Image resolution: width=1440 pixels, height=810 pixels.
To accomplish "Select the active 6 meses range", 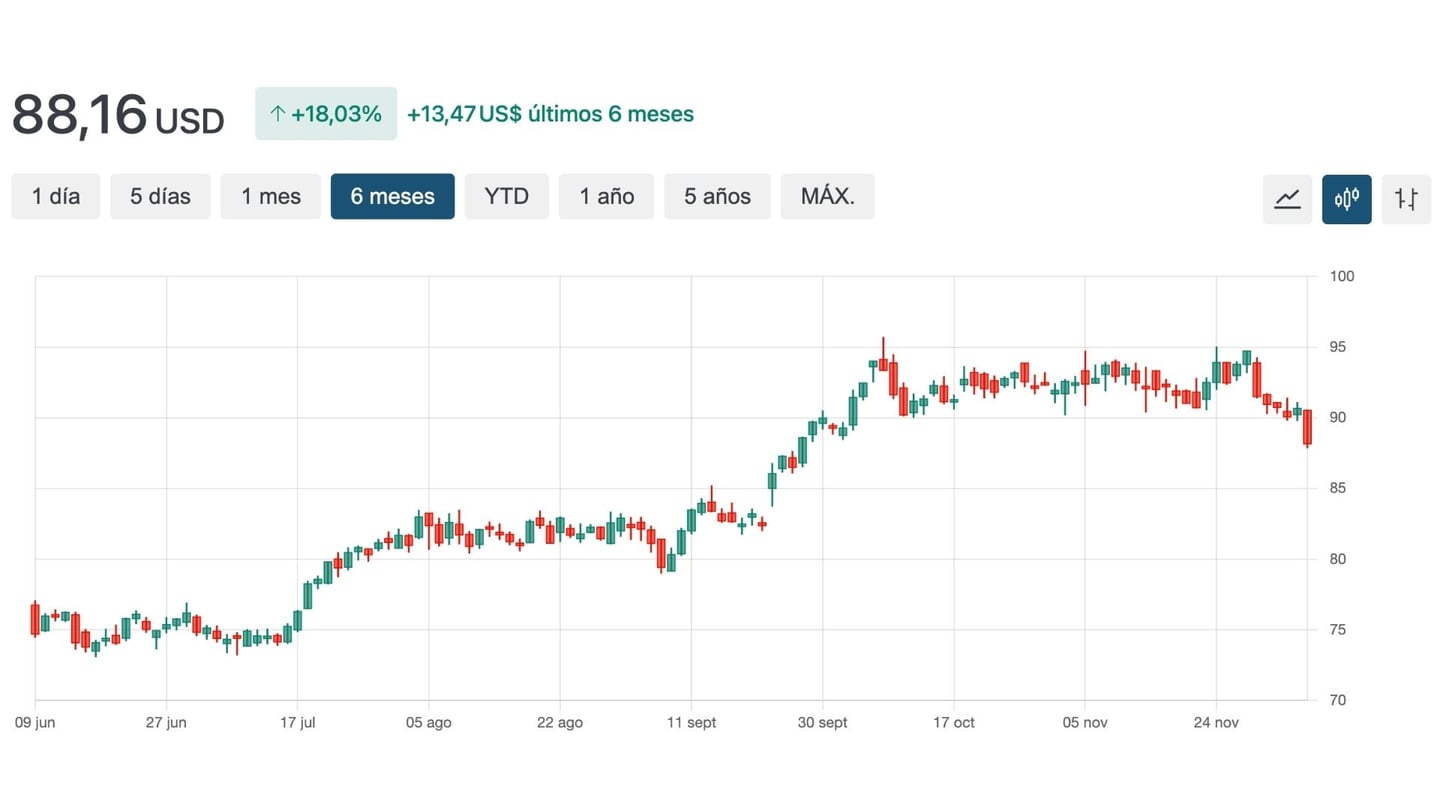I will (x=392, y=196).
